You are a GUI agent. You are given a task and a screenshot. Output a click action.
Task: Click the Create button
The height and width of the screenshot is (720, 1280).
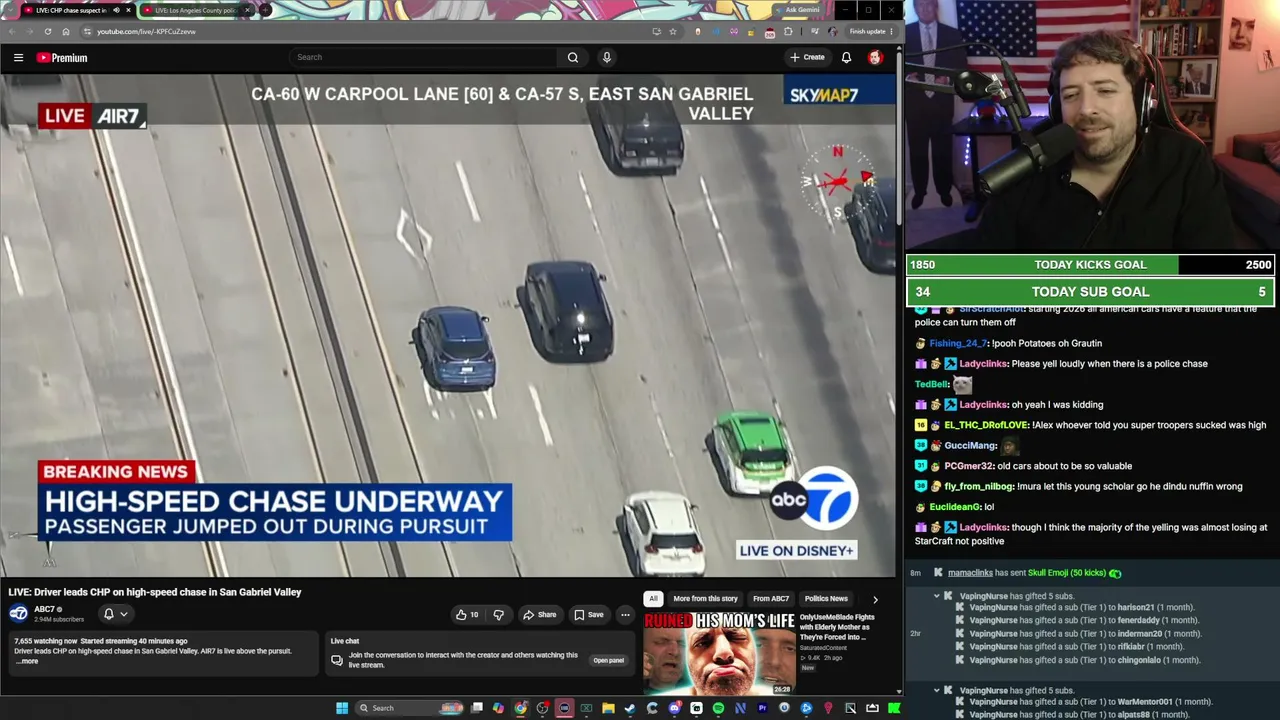807,58
